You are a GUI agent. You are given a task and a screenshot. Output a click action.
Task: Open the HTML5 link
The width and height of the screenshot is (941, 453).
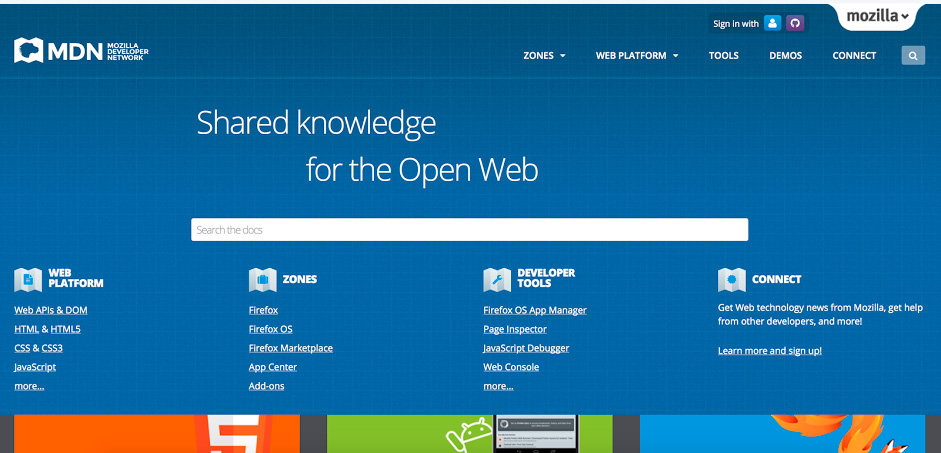coord(65,329)
